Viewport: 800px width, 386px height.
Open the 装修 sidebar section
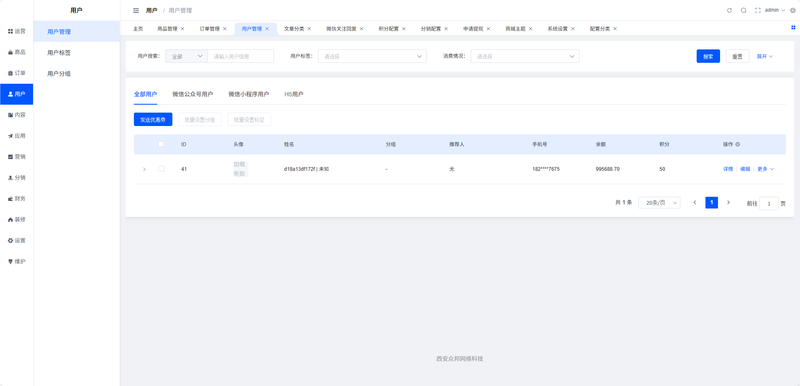(x=16, y=219)
